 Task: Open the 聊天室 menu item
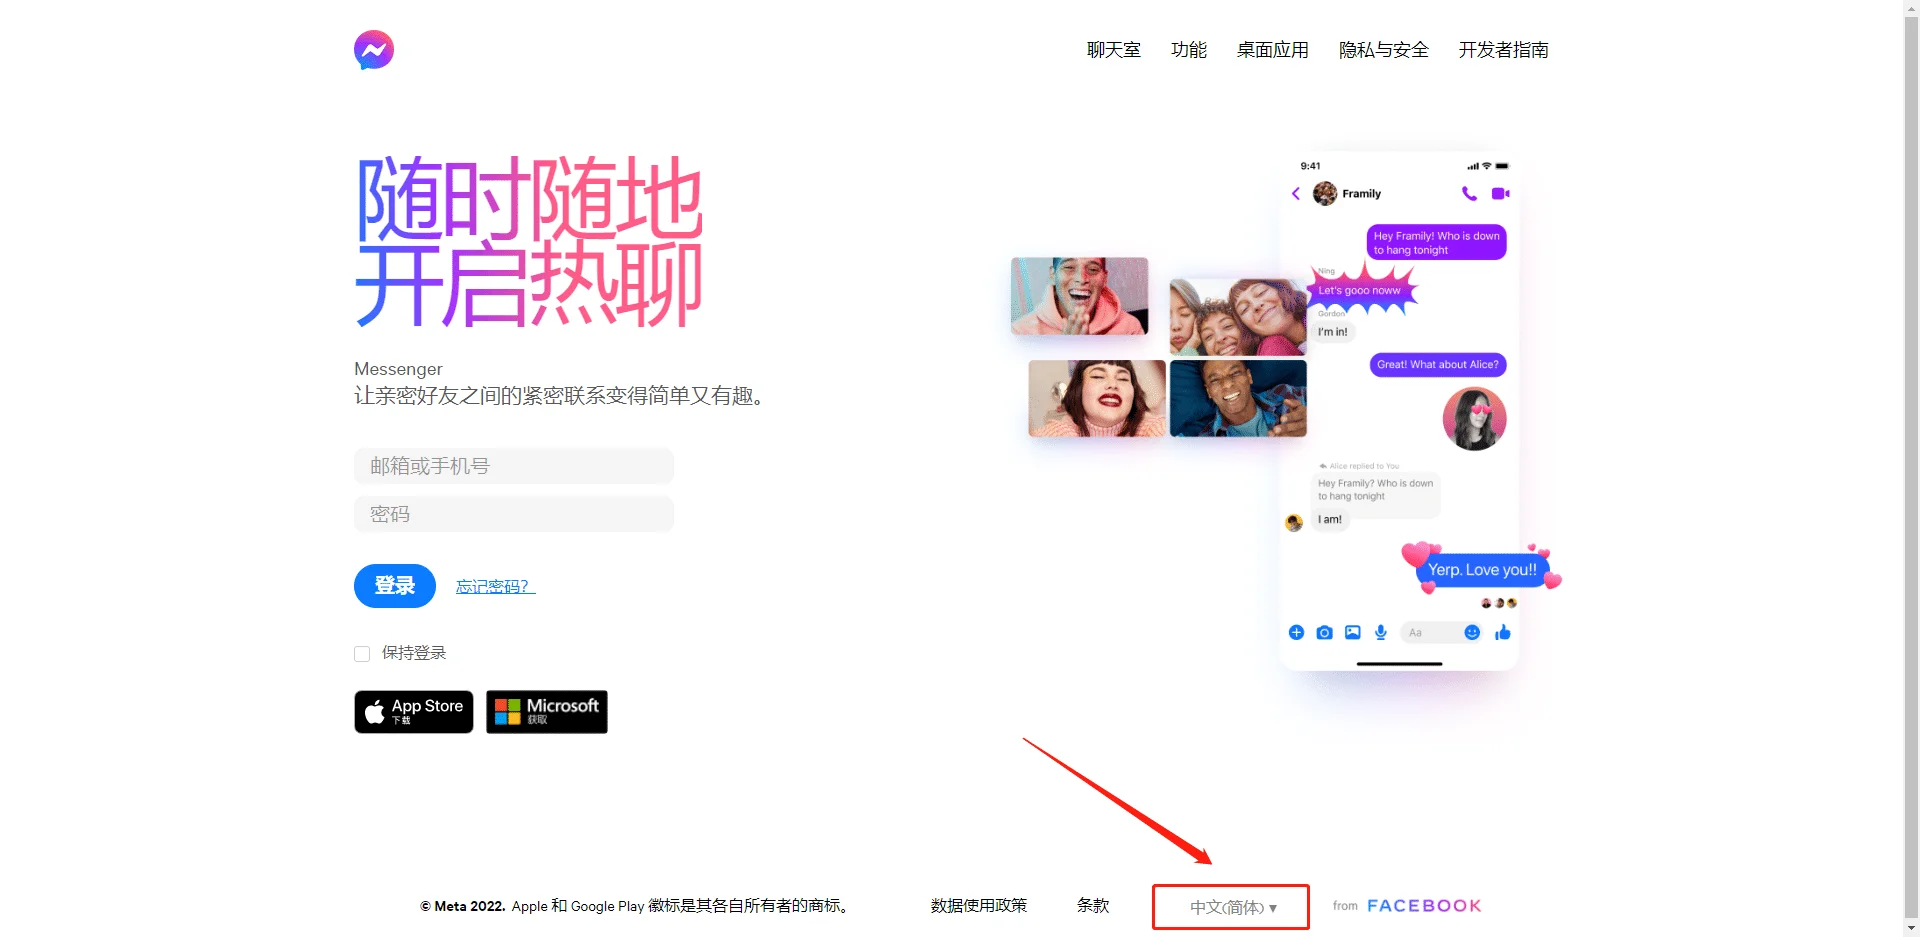click(1113, 50)
